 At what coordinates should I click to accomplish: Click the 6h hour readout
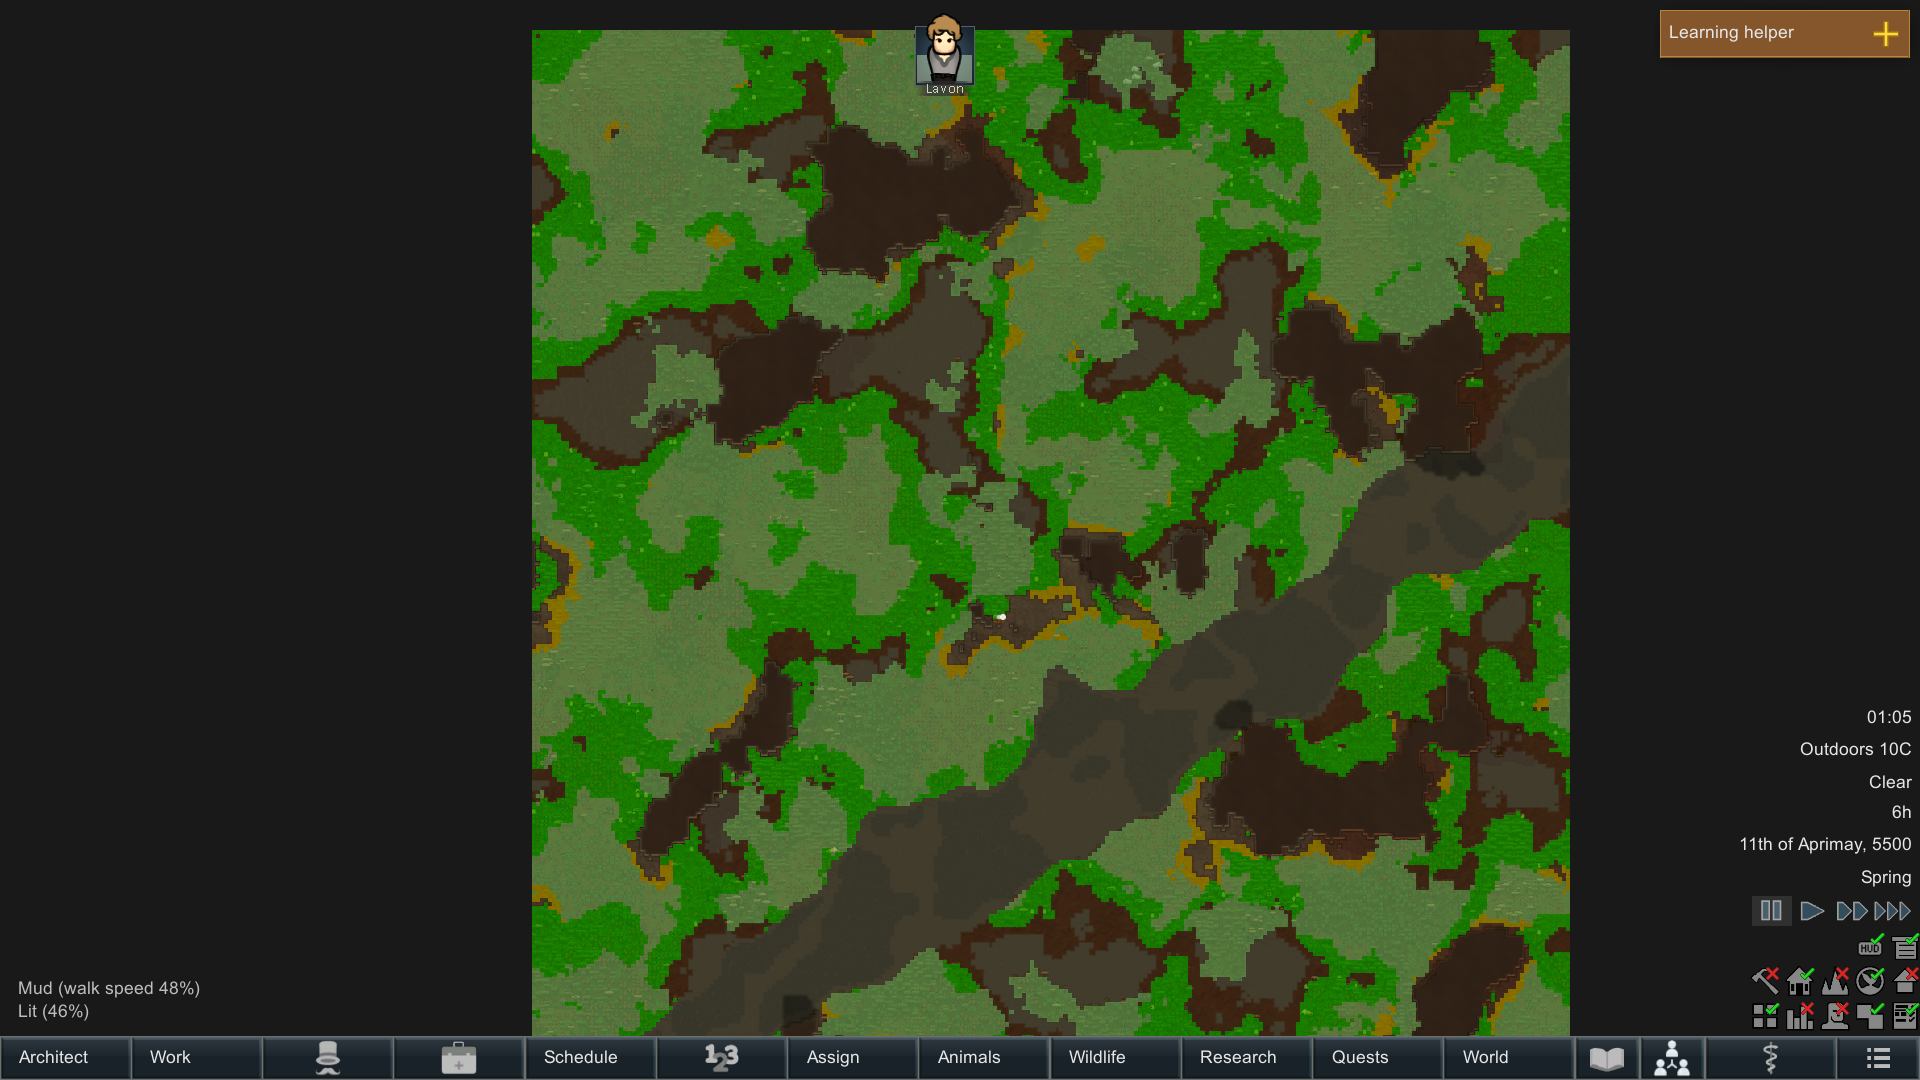[1901, 813]
